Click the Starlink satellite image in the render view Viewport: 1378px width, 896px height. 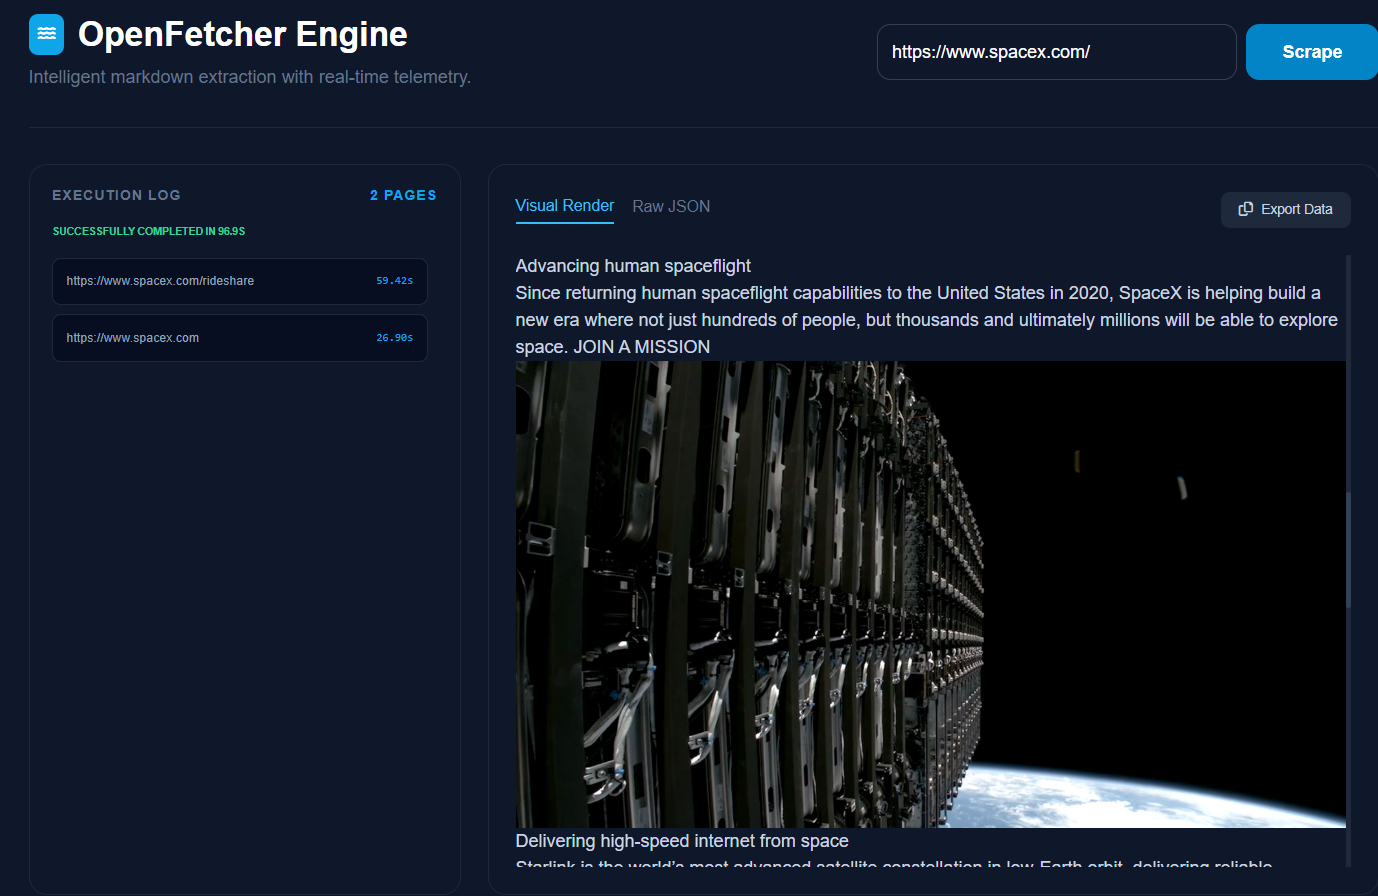pos(930,593)
